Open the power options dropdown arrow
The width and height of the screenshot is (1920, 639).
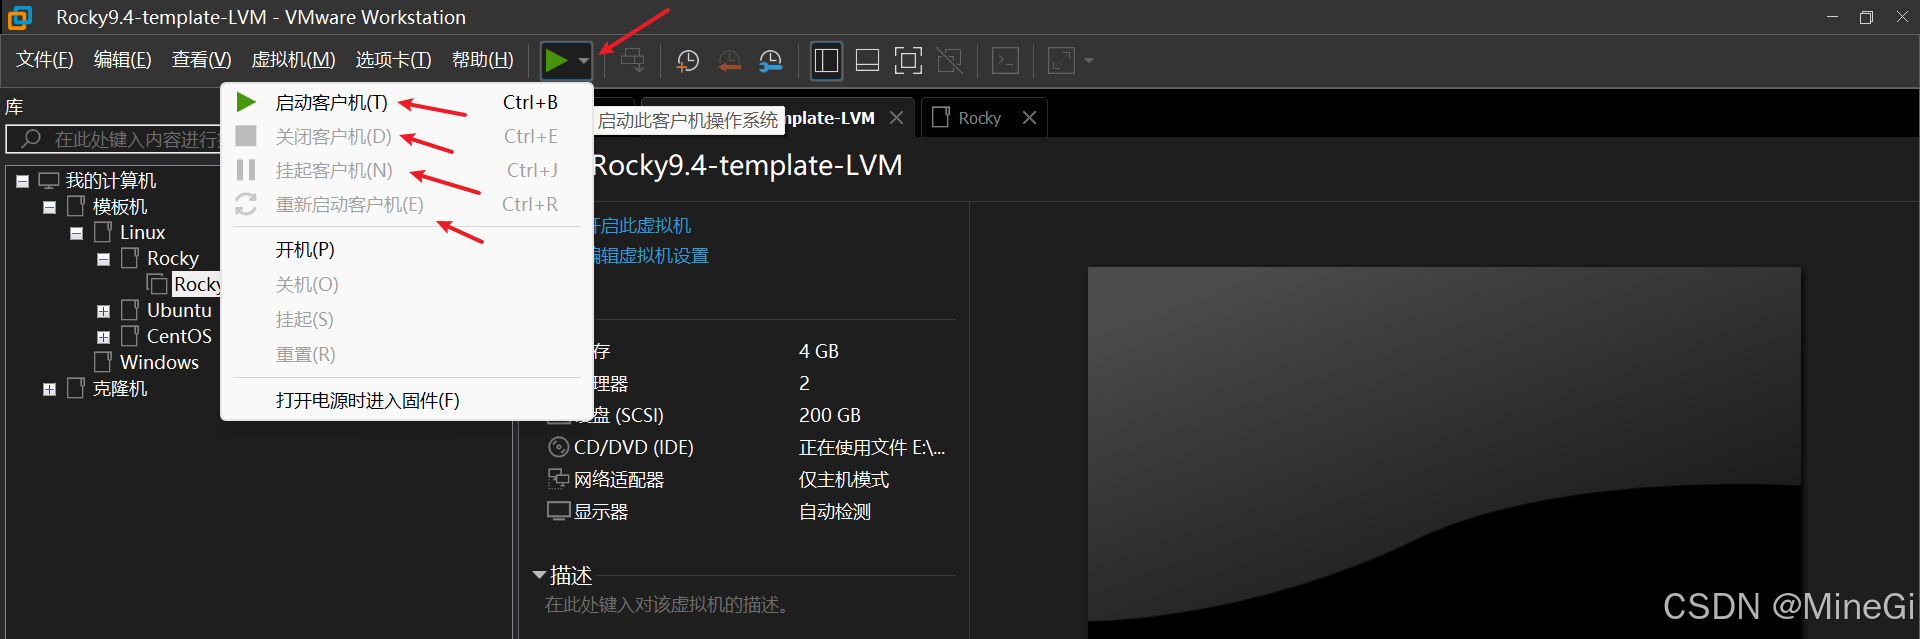pos(583,61)
